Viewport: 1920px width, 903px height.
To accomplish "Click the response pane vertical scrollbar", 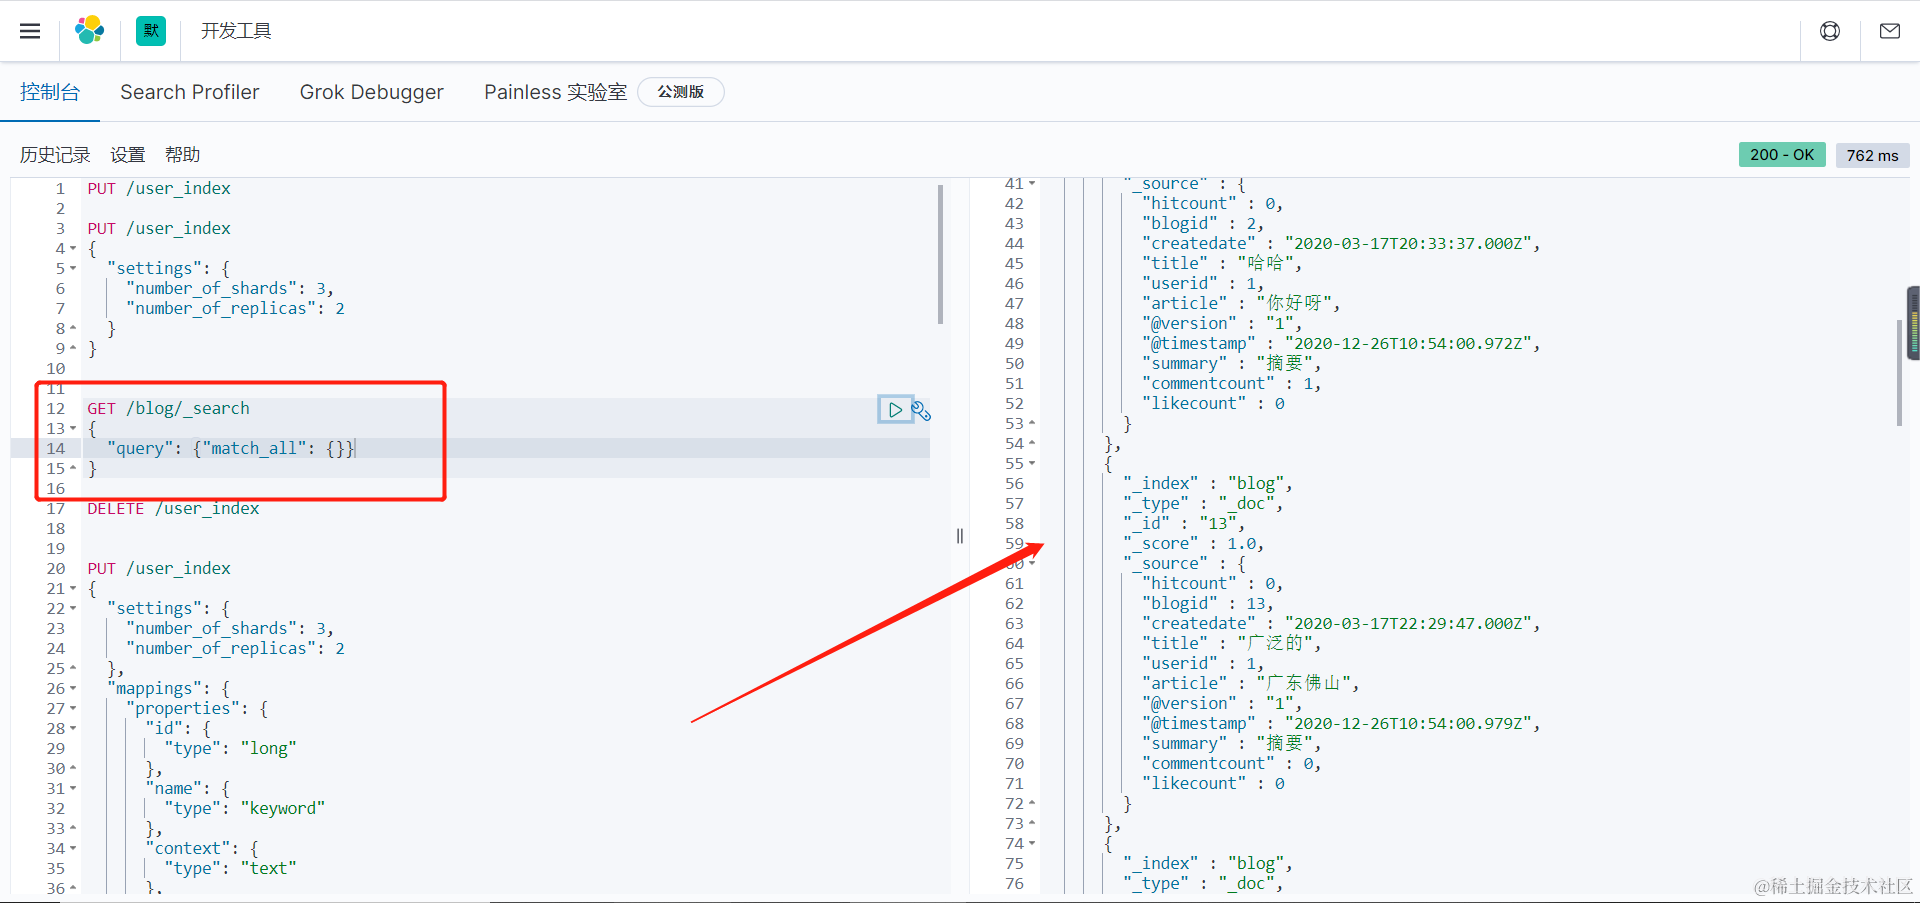I will click(x=1899, y=373).
